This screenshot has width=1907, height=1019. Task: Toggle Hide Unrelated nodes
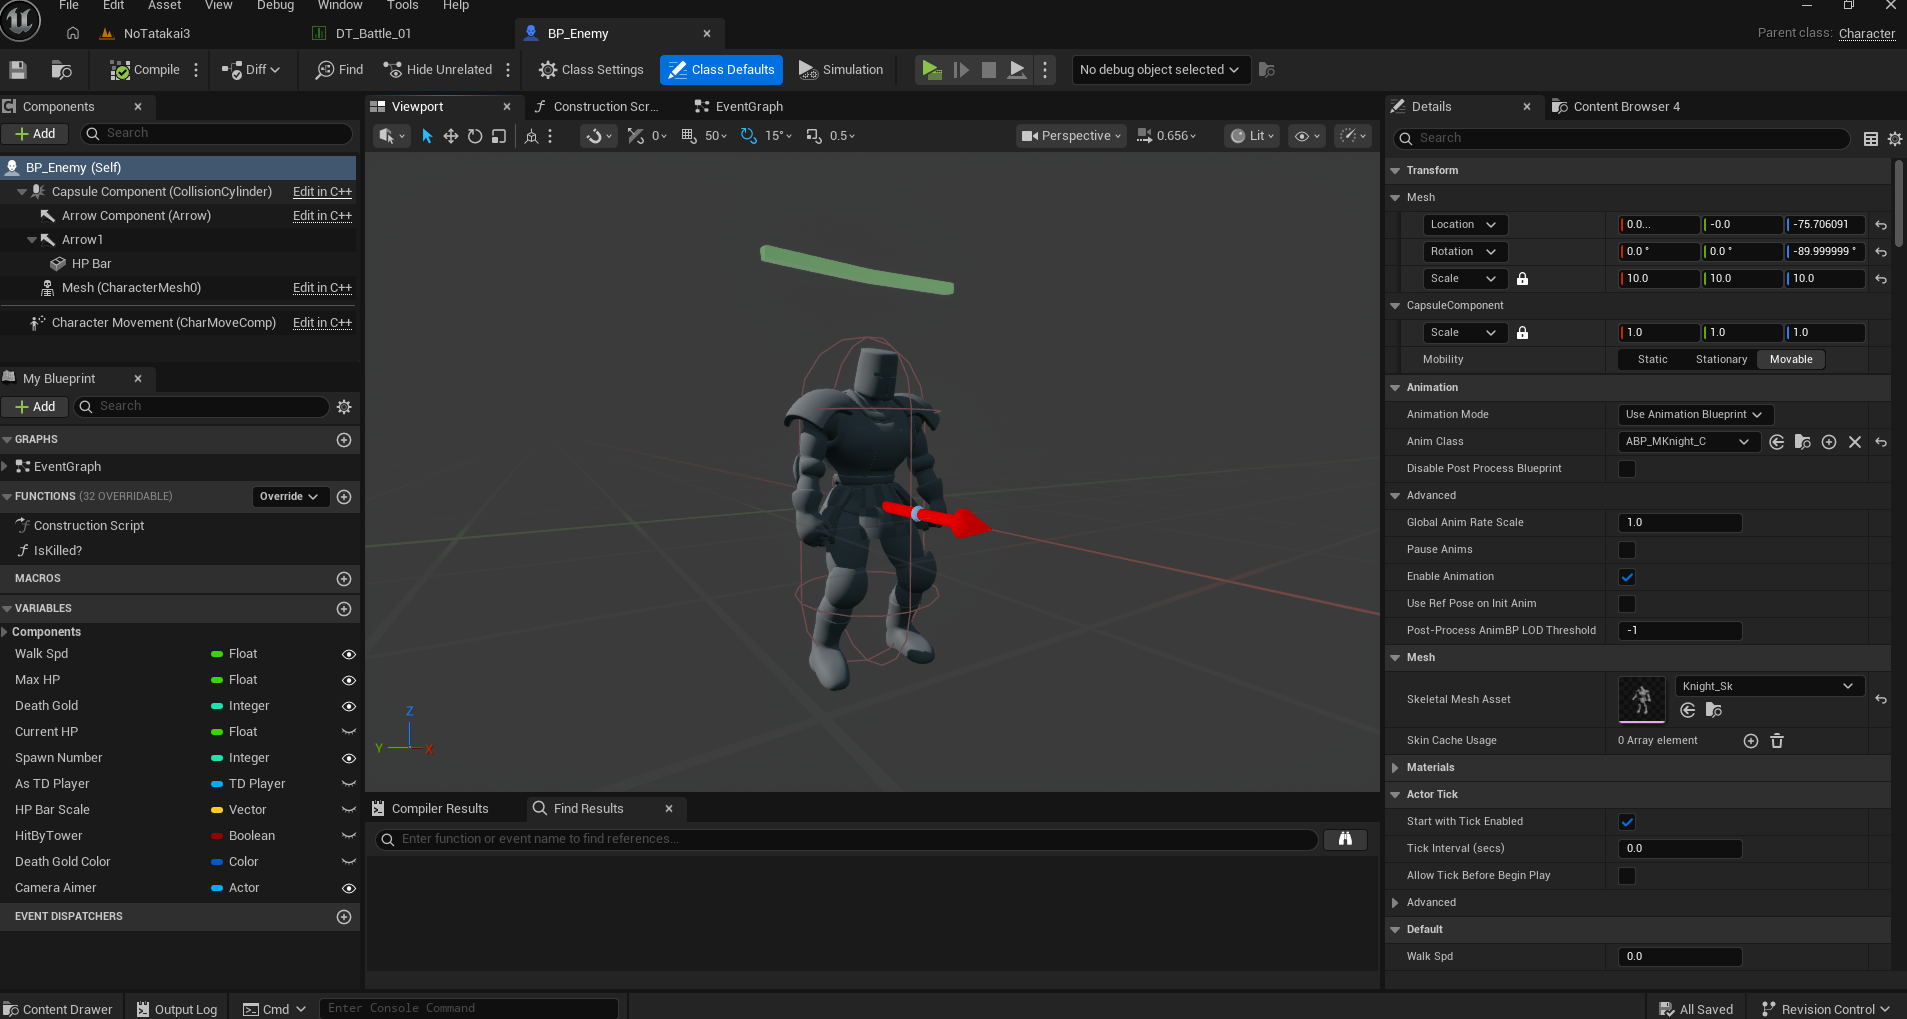coord(438,70)
